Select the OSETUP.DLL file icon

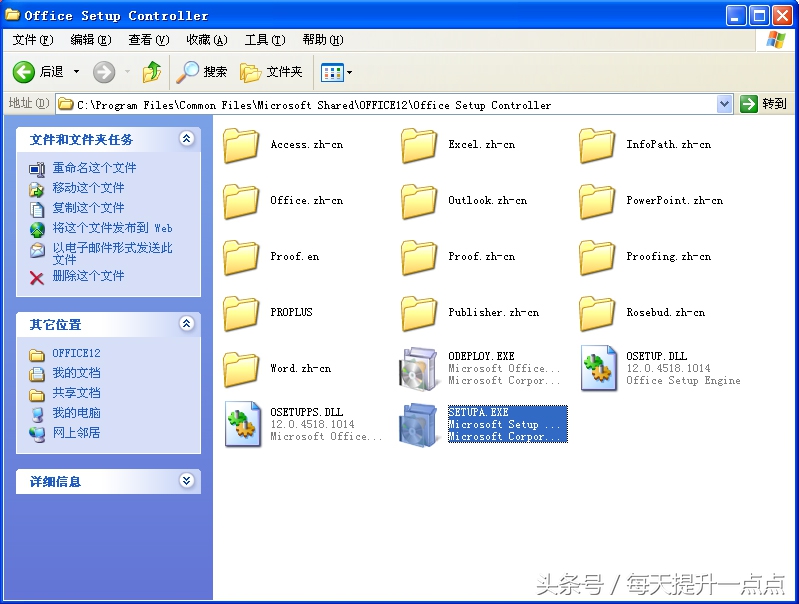click(599, 368)
